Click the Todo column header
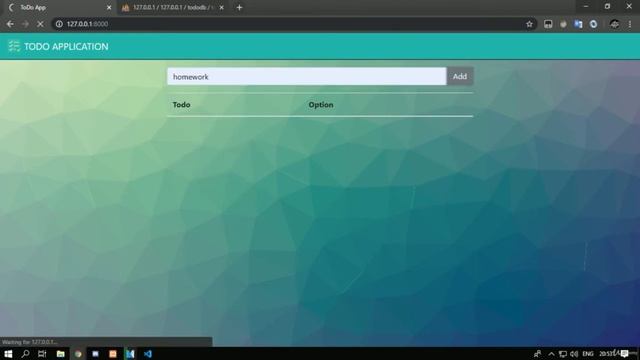Viewport: 640px width, 360px height. 181,105
